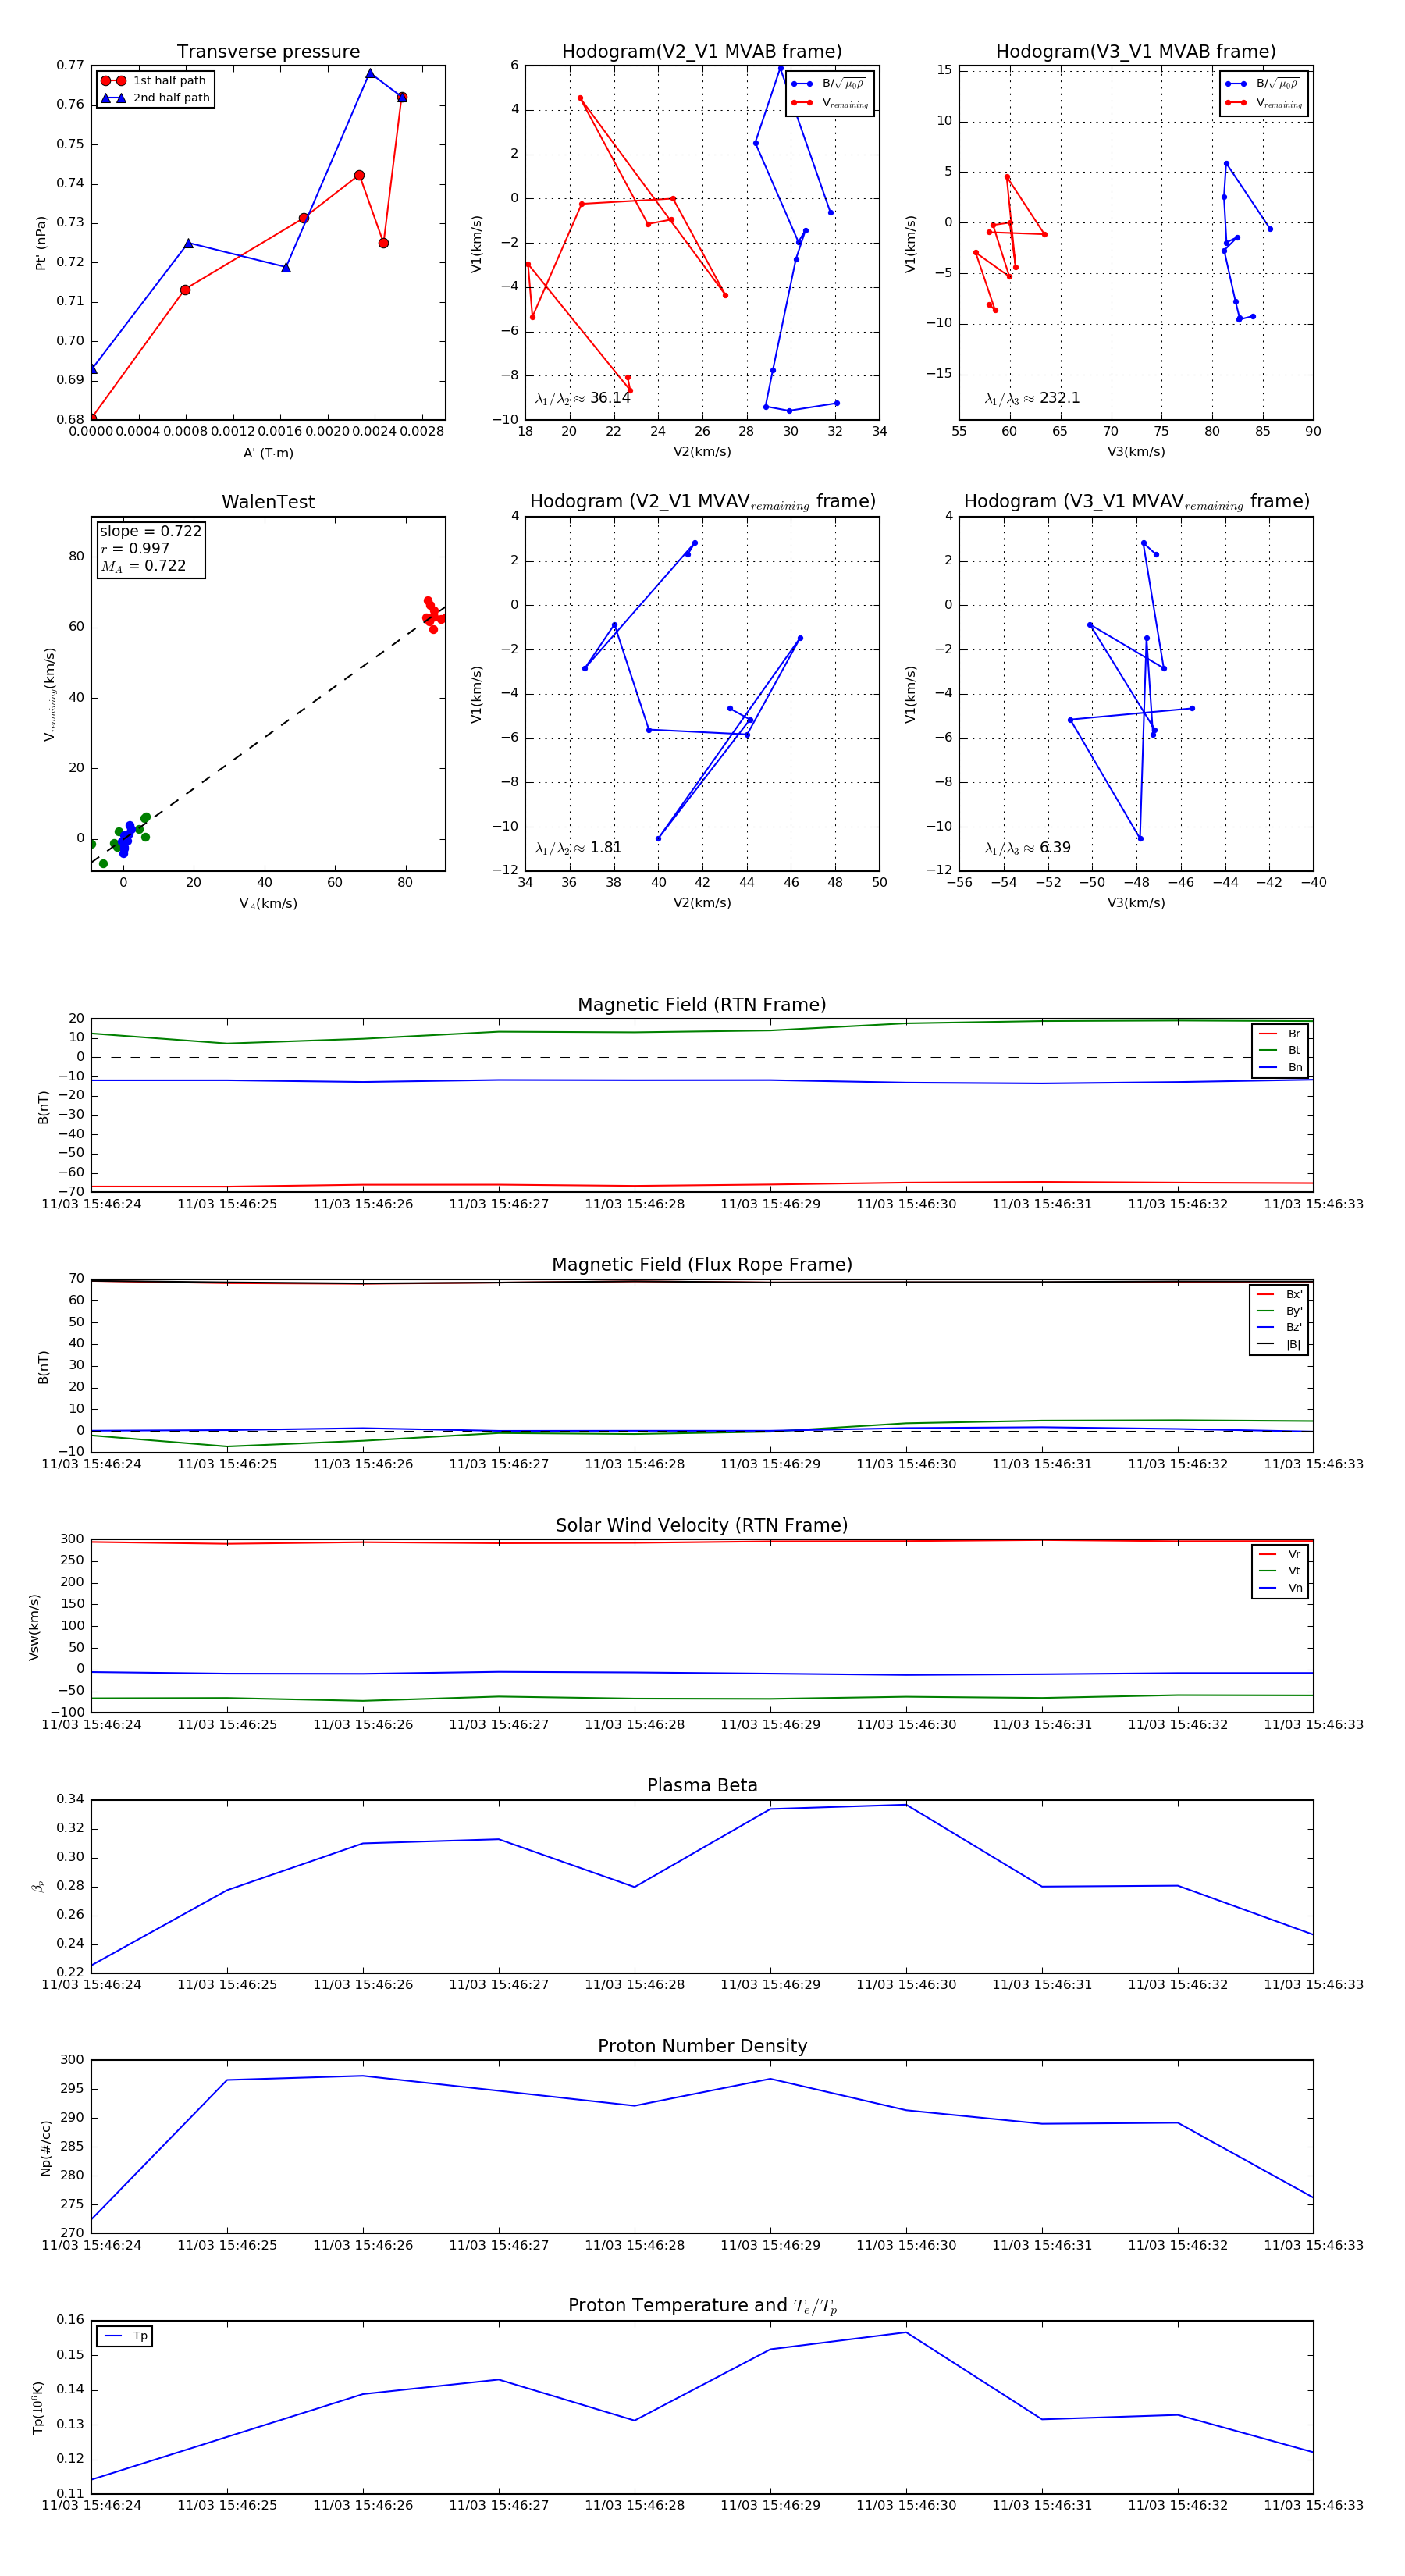Click the λ1/λ2 ≈ 36.14 annotation
1405x2576 pixels.
click(x=583, y=398)
